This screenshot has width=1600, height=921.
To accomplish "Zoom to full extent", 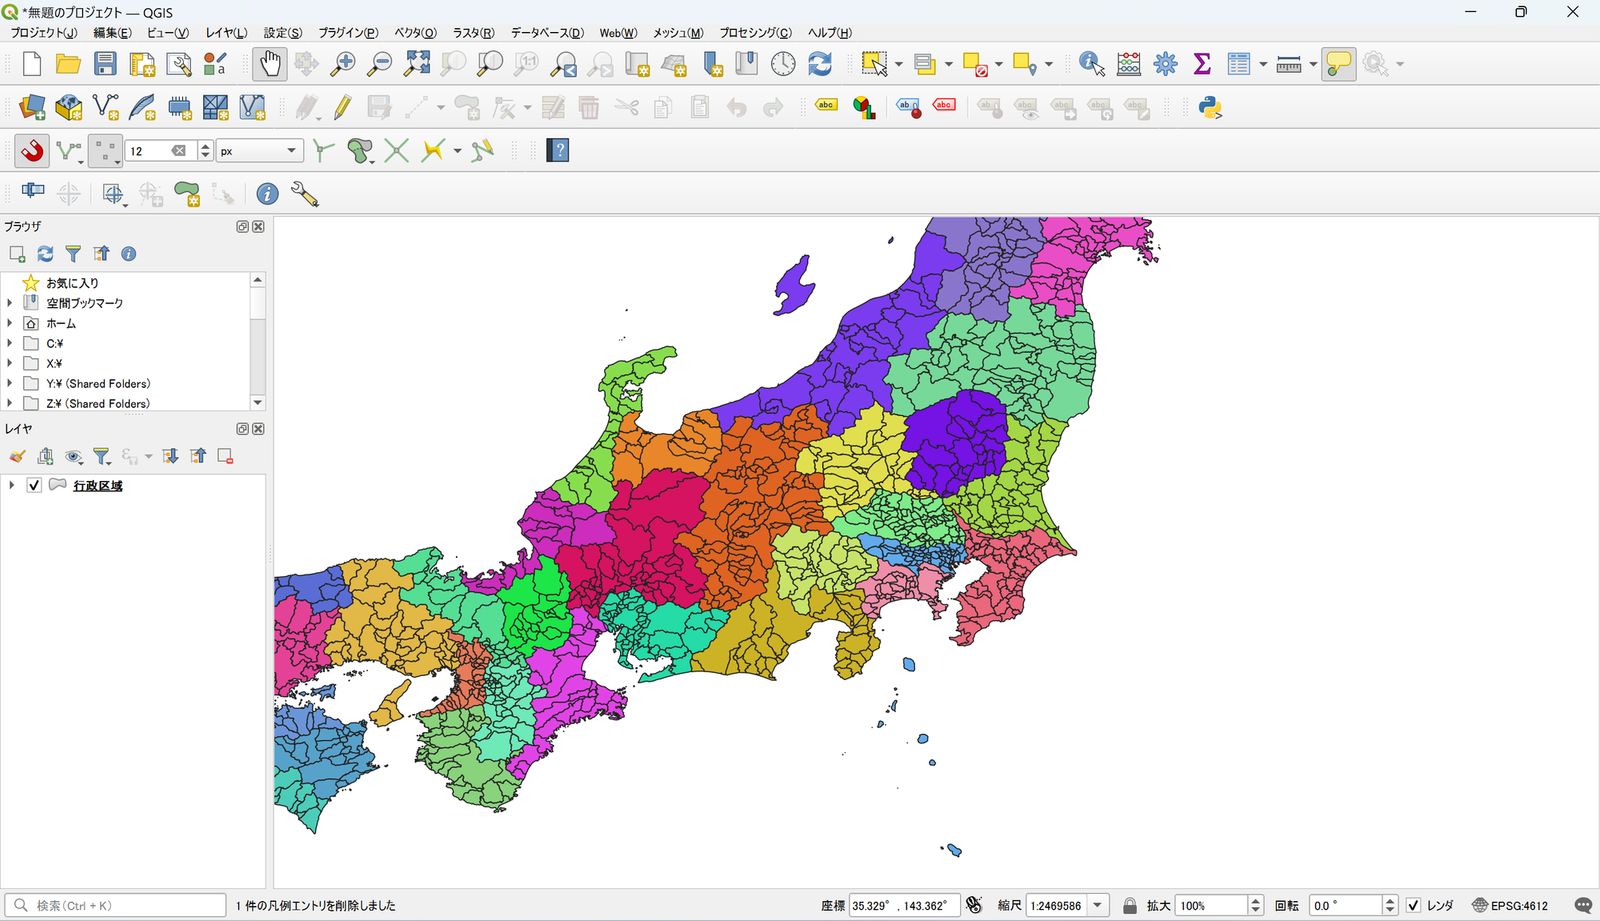I will pyautogui.click(x=417, y=64).
